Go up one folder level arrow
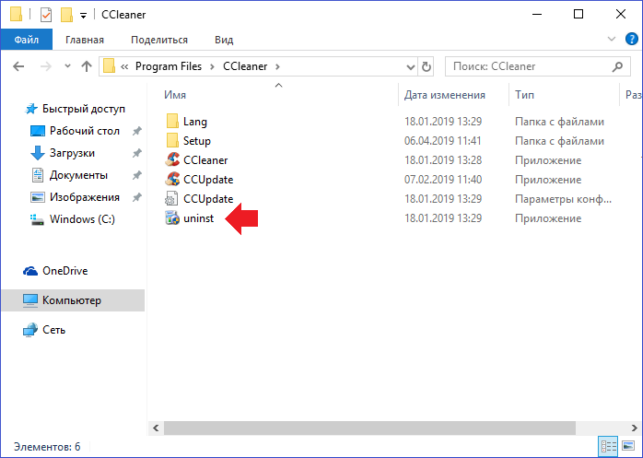 click(x=86, y=66)
